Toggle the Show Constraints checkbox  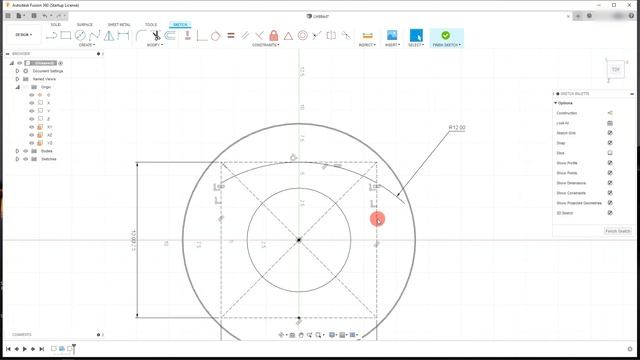coord(610,193)
